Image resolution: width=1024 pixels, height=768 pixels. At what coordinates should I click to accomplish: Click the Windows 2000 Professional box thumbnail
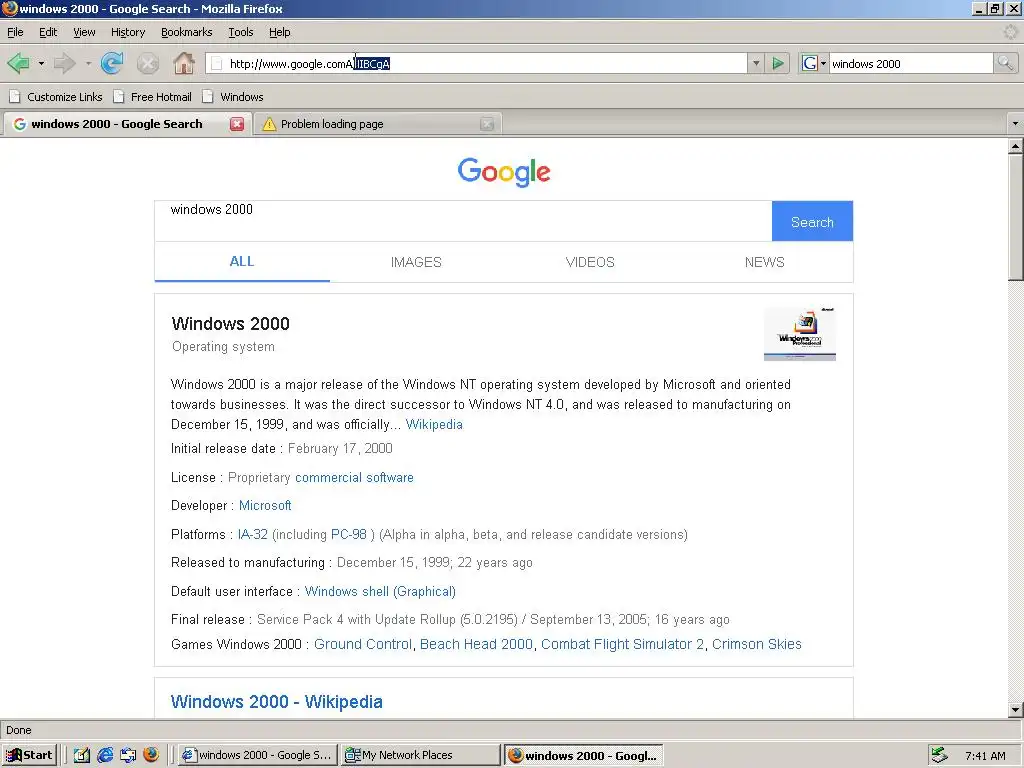pyautogui.click(x=800, y=334)
